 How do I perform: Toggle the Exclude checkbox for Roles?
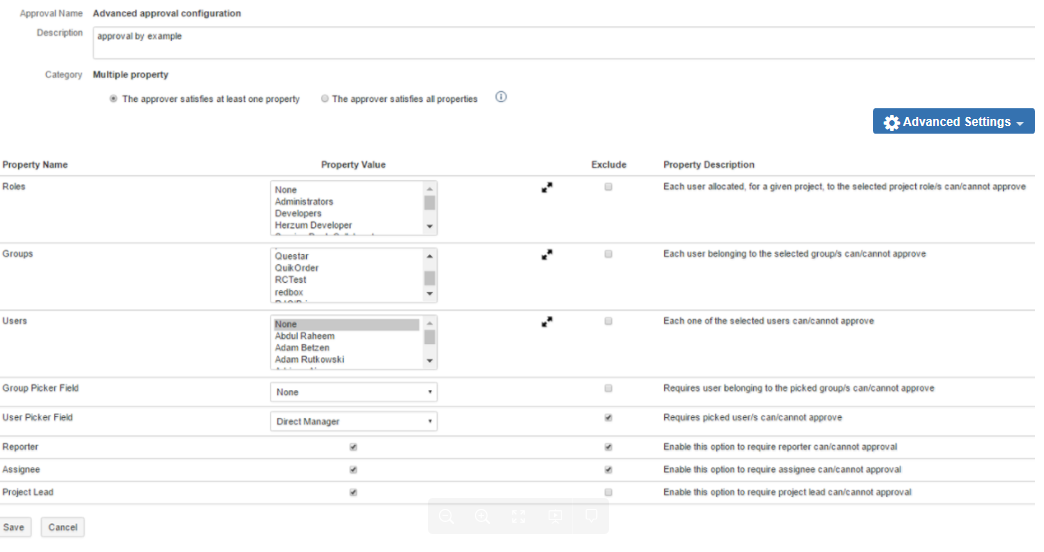[x=609, y=187]
